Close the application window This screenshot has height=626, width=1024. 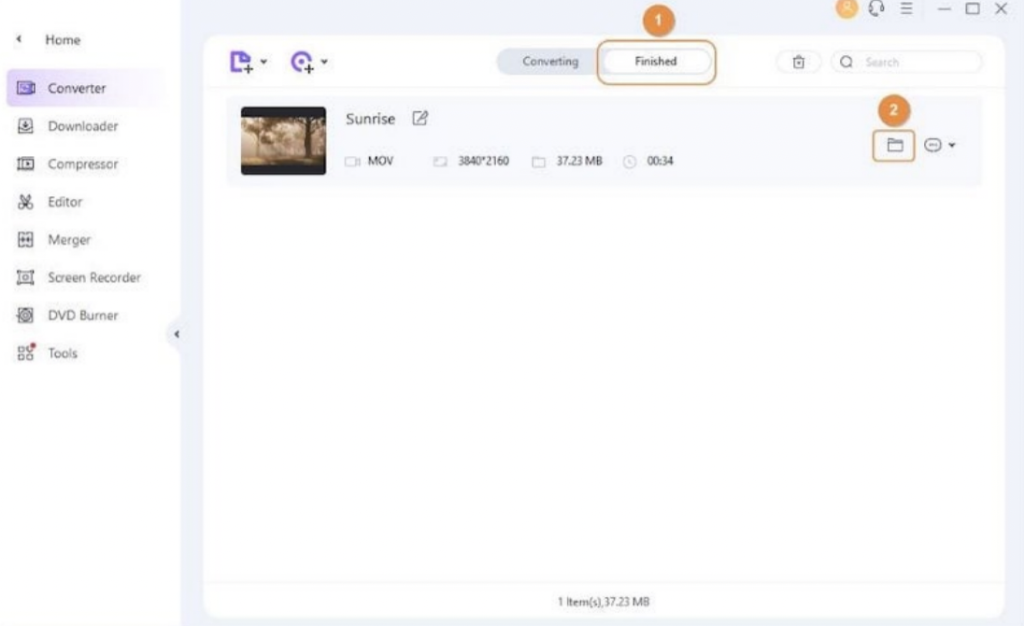[1000, 8]
